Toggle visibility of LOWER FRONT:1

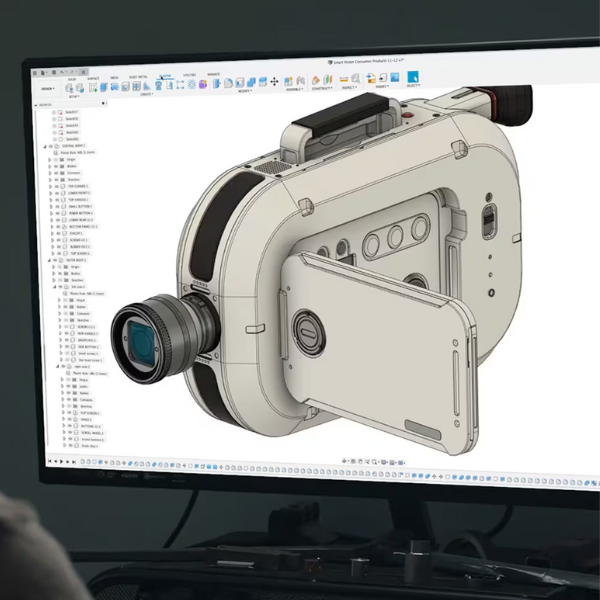pos(57,193)
